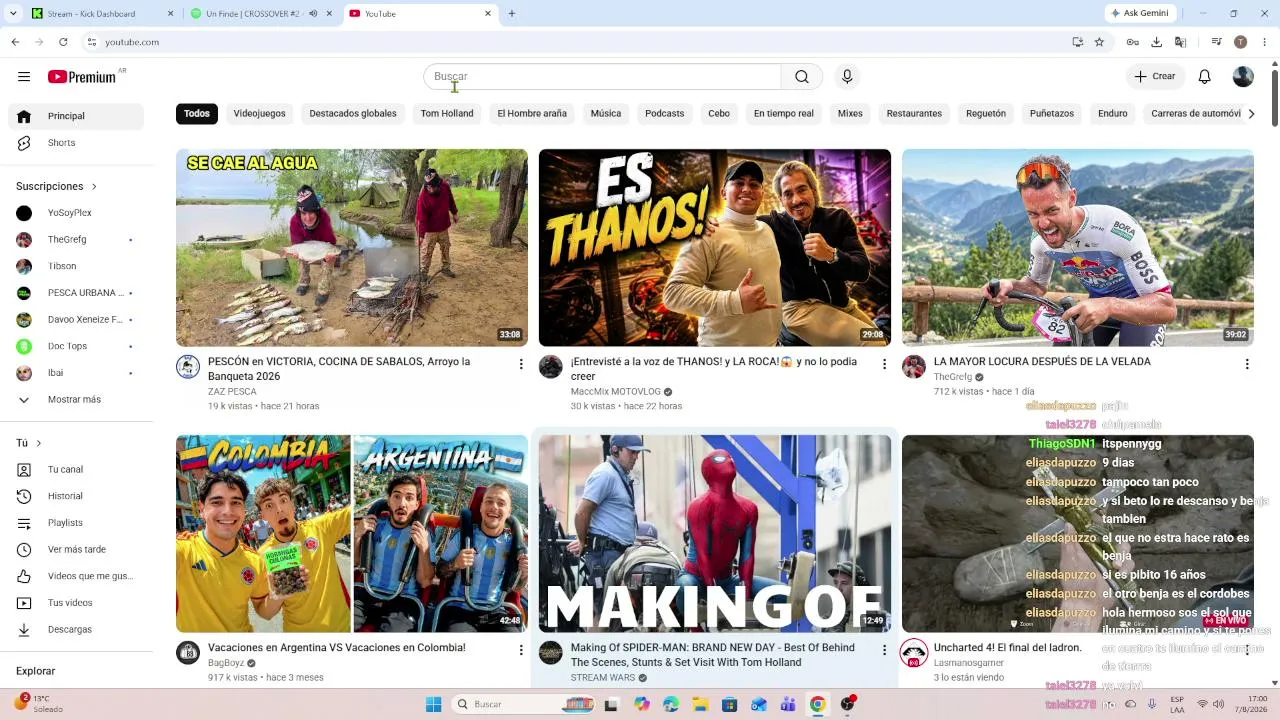This screenshot has height=720, width=1280.
Task: Close the Stream - Kick Dashboard tab
Action: [x=170, y=14]
